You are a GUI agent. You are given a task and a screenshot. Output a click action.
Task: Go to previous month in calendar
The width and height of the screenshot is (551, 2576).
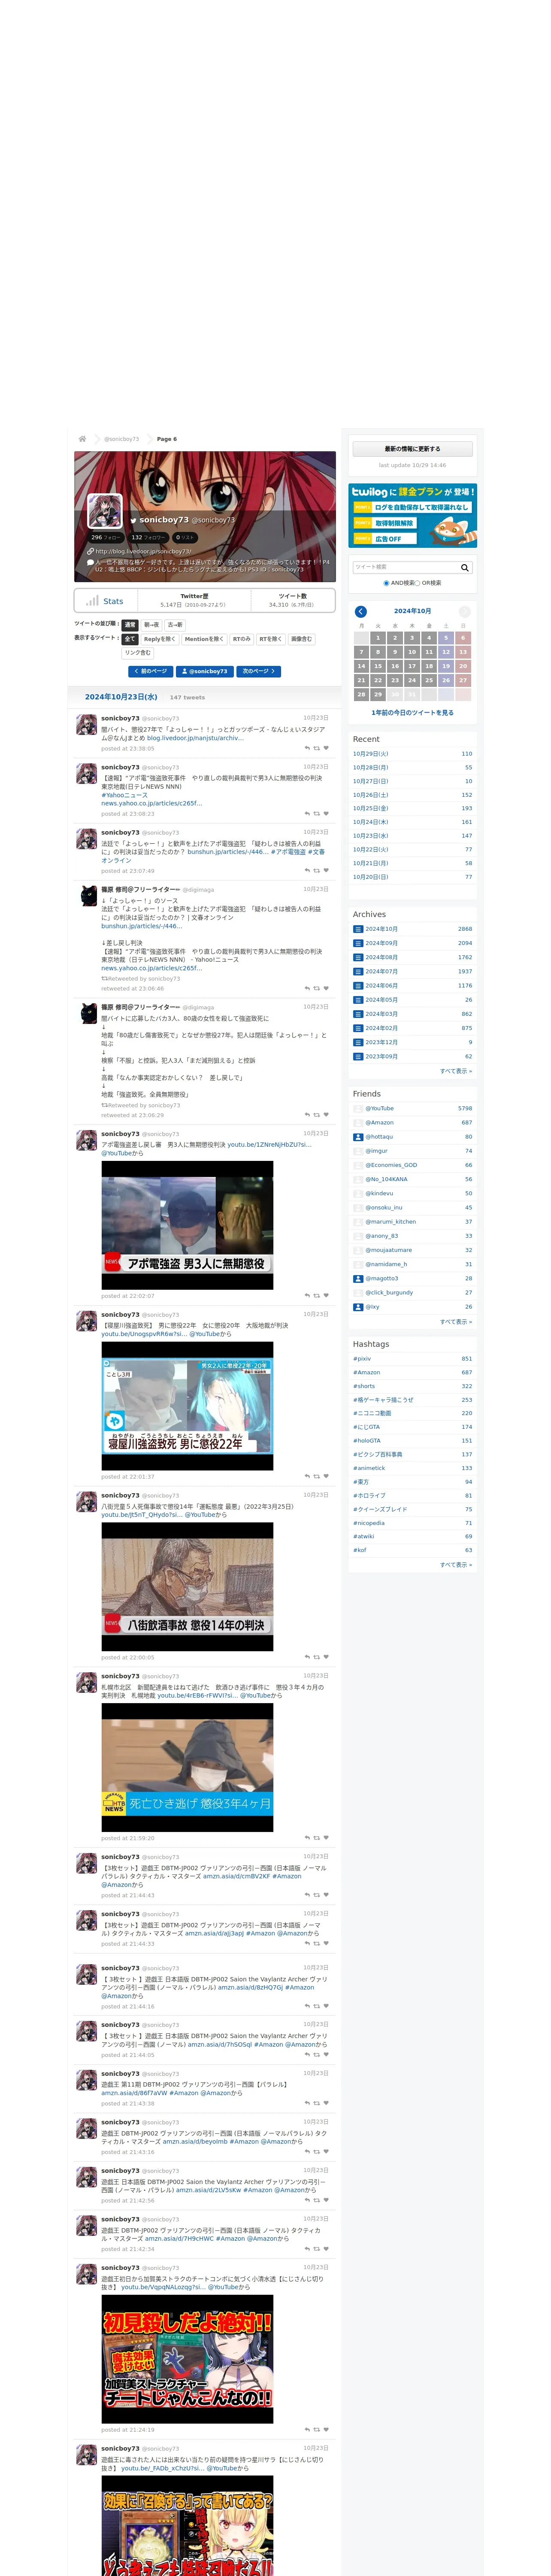click(x=361, y=611)
